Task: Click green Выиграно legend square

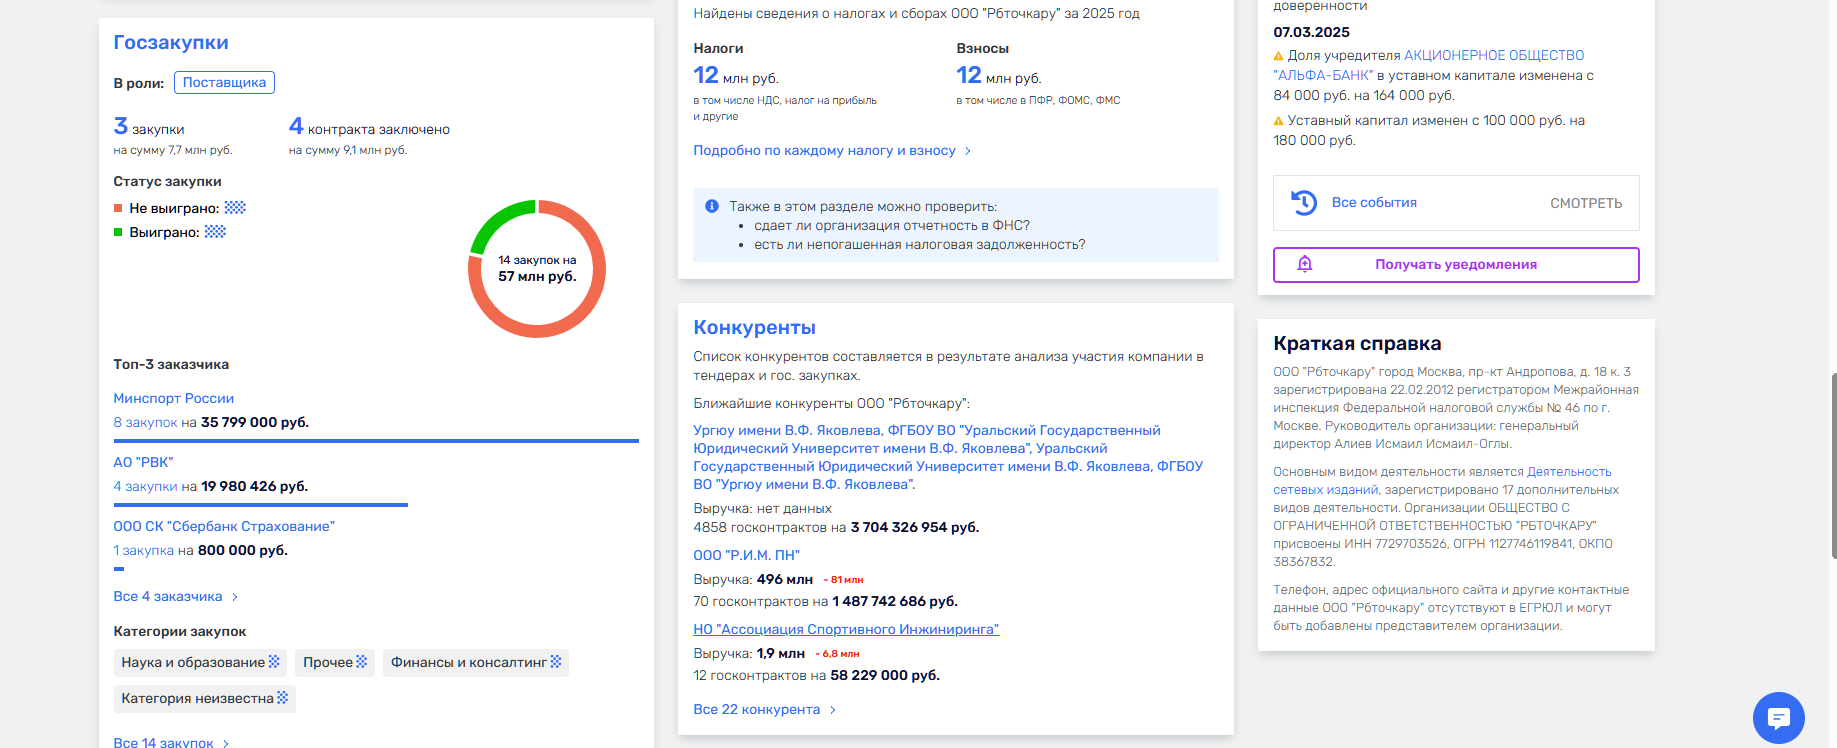Action: [x=118, y=232]
